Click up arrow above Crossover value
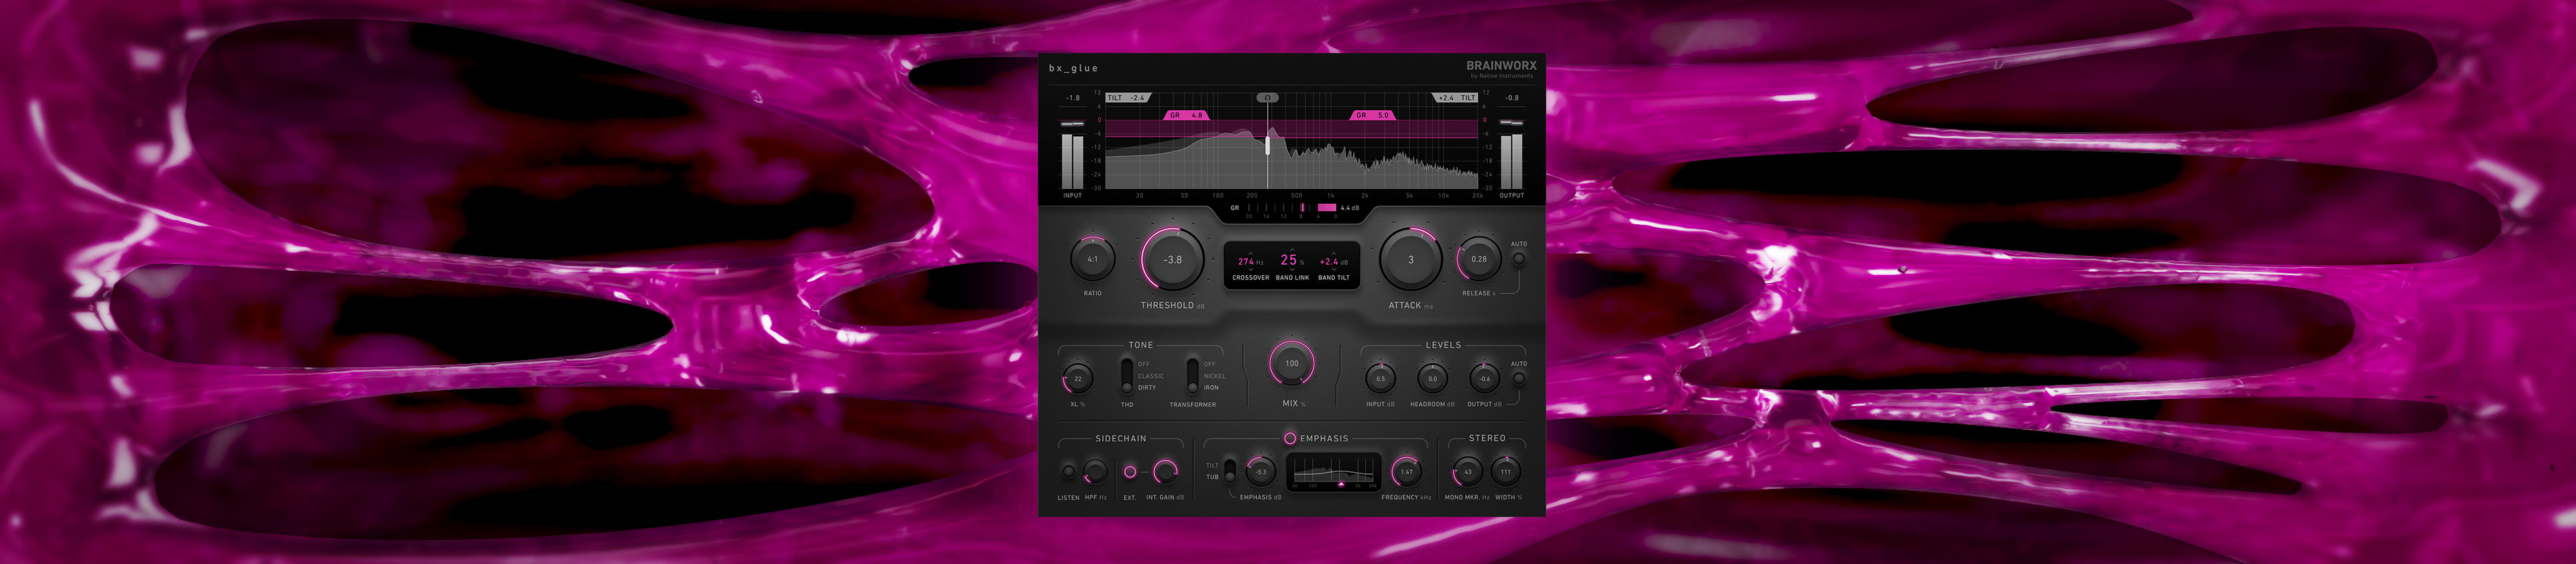 pos(1250,253)
